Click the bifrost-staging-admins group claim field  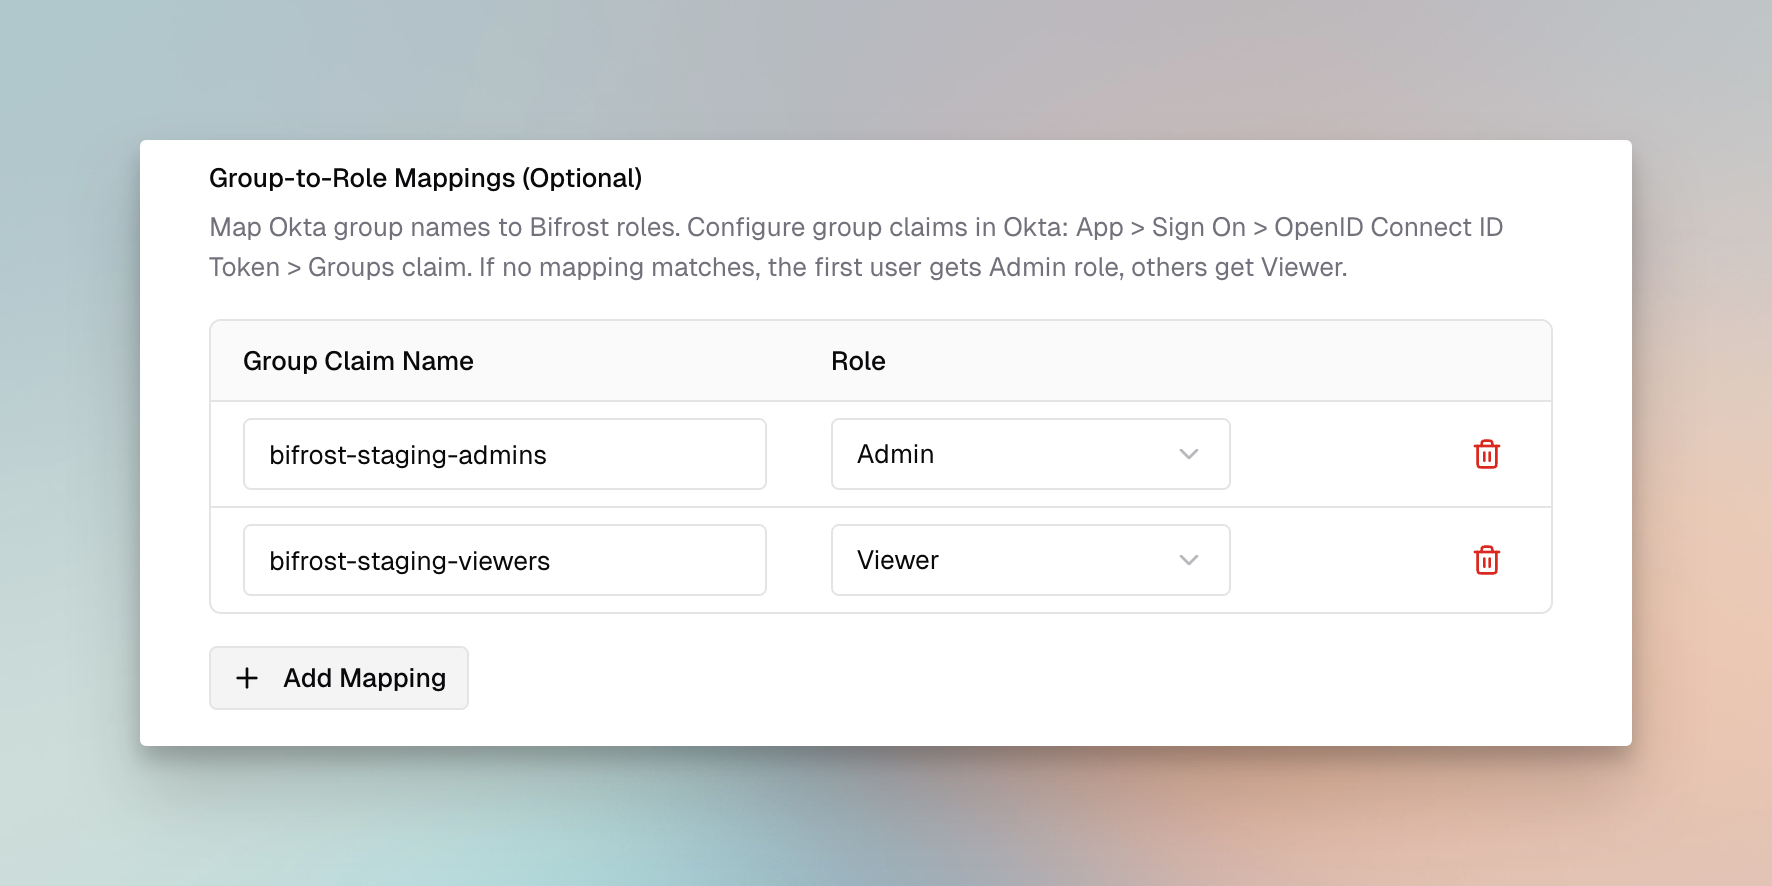coord(504,454)
